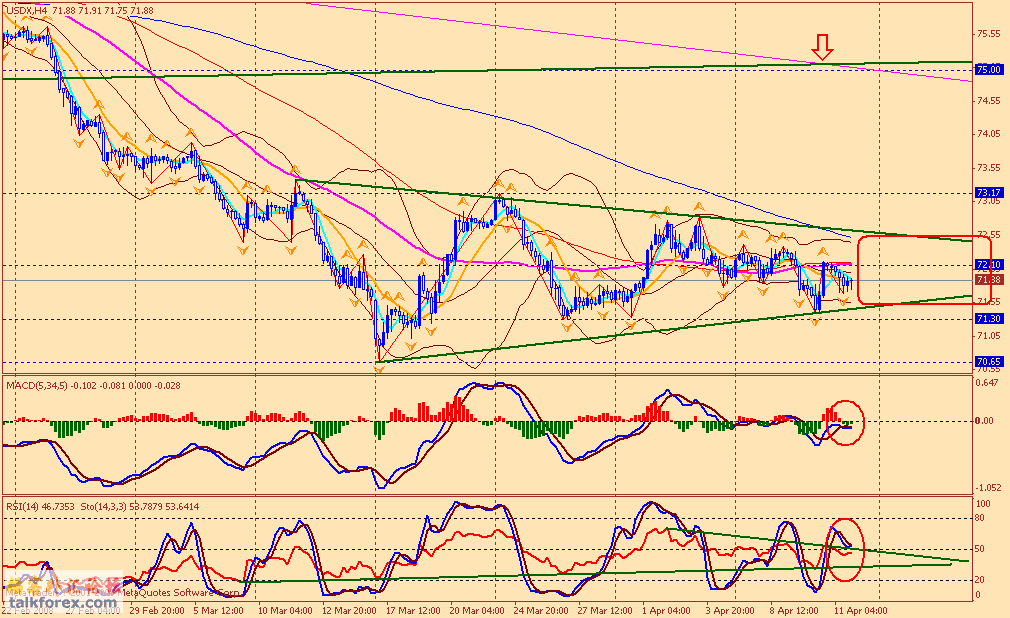The image size is (1010, 618).
Task: Click the 5 Mar 12:00 time label
Action: click(220, 610)
